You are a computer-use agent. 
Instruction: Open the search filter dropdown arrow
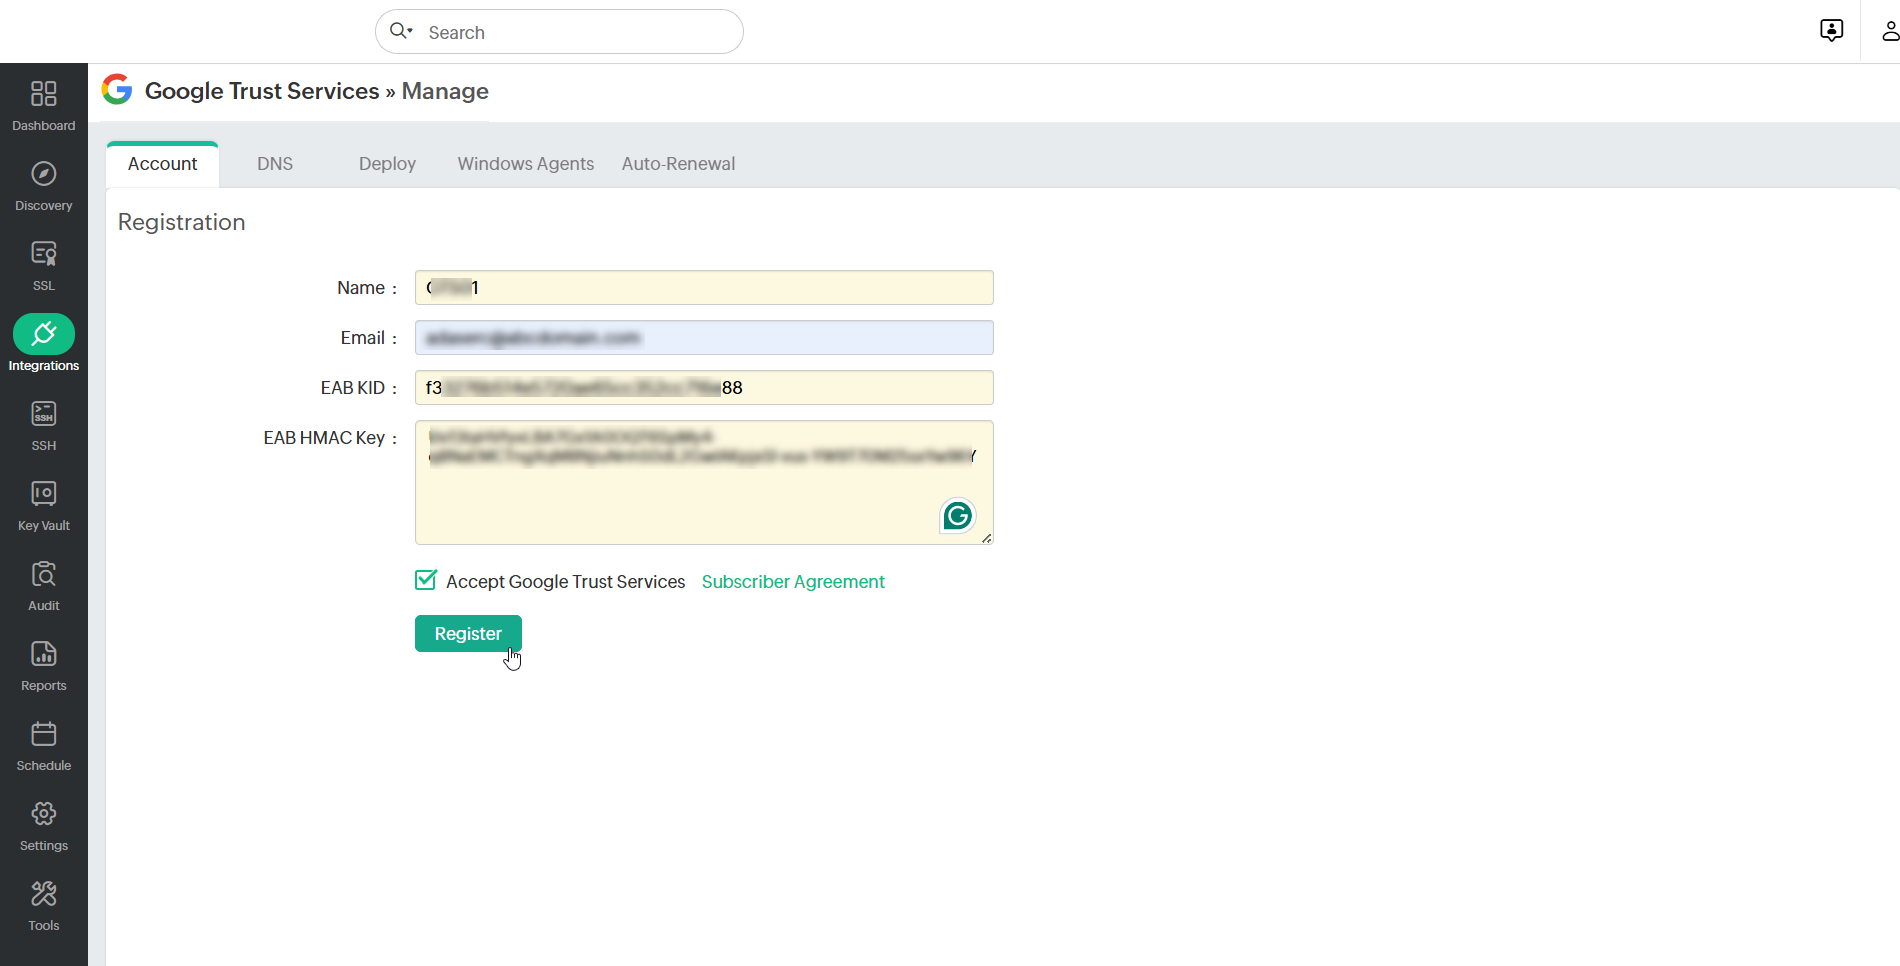[x=410, y=31]
